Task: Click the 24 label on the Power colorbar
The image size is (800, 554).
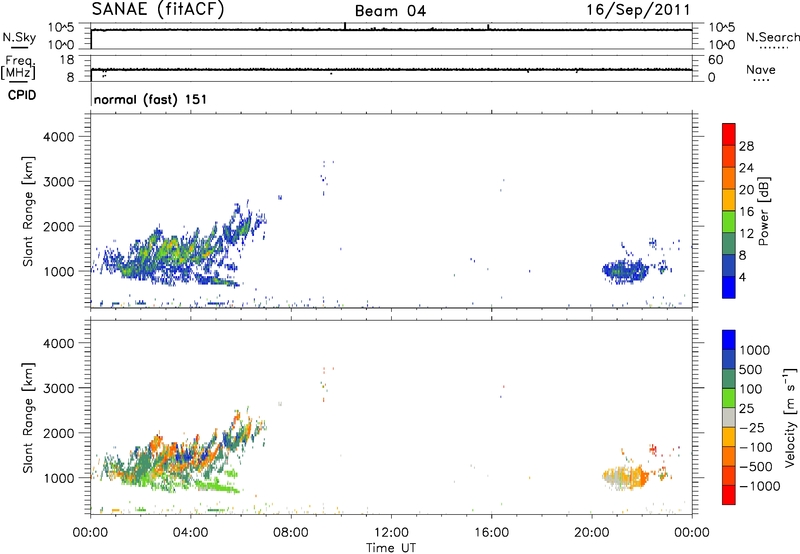Action: pyautogui.click(x=746, y=168)
